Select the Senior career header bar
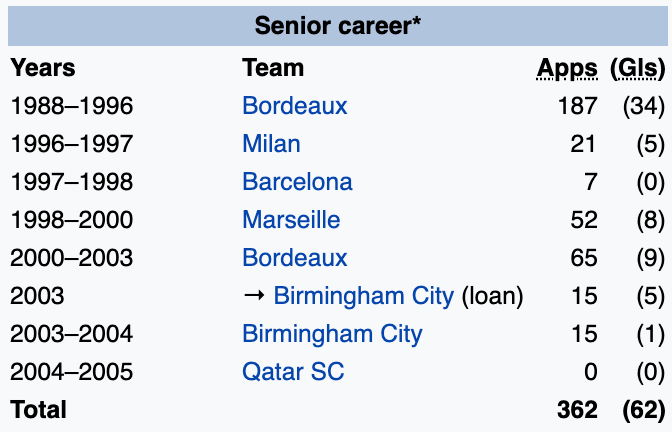 pyautogui.click(x=336, y=25)
